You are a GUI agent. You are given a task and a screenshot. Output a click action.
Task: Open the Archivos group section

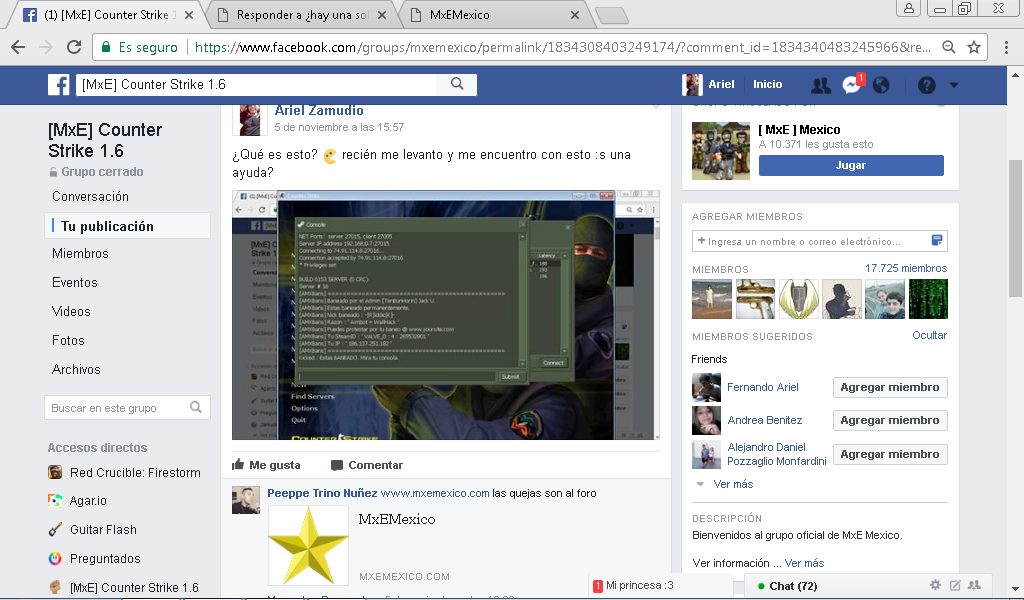76,370
